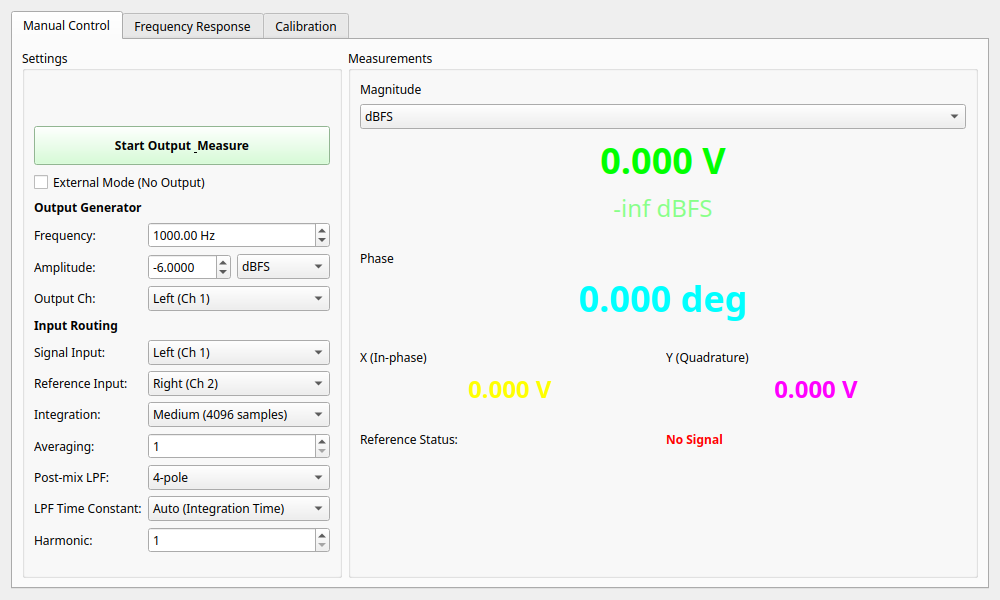Expand the Output Ch dropdown
Image resolution: width=1000 pixels, height=600 pixels.
pyautogui.click(x=238, y=298)
